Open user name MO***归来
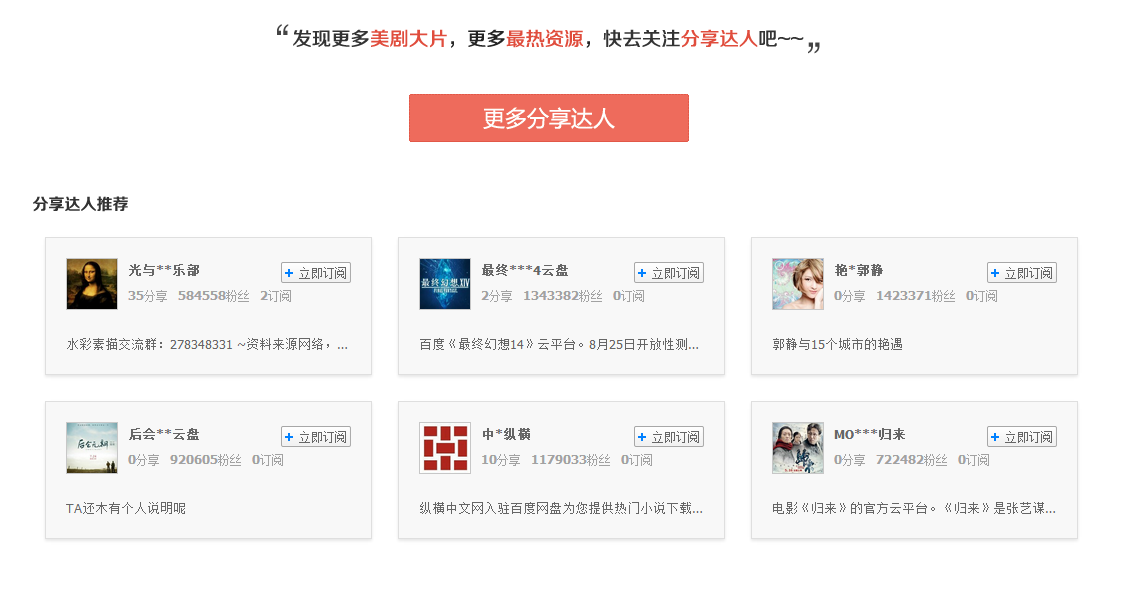1137x592 pixels. [x=869, y=435]
